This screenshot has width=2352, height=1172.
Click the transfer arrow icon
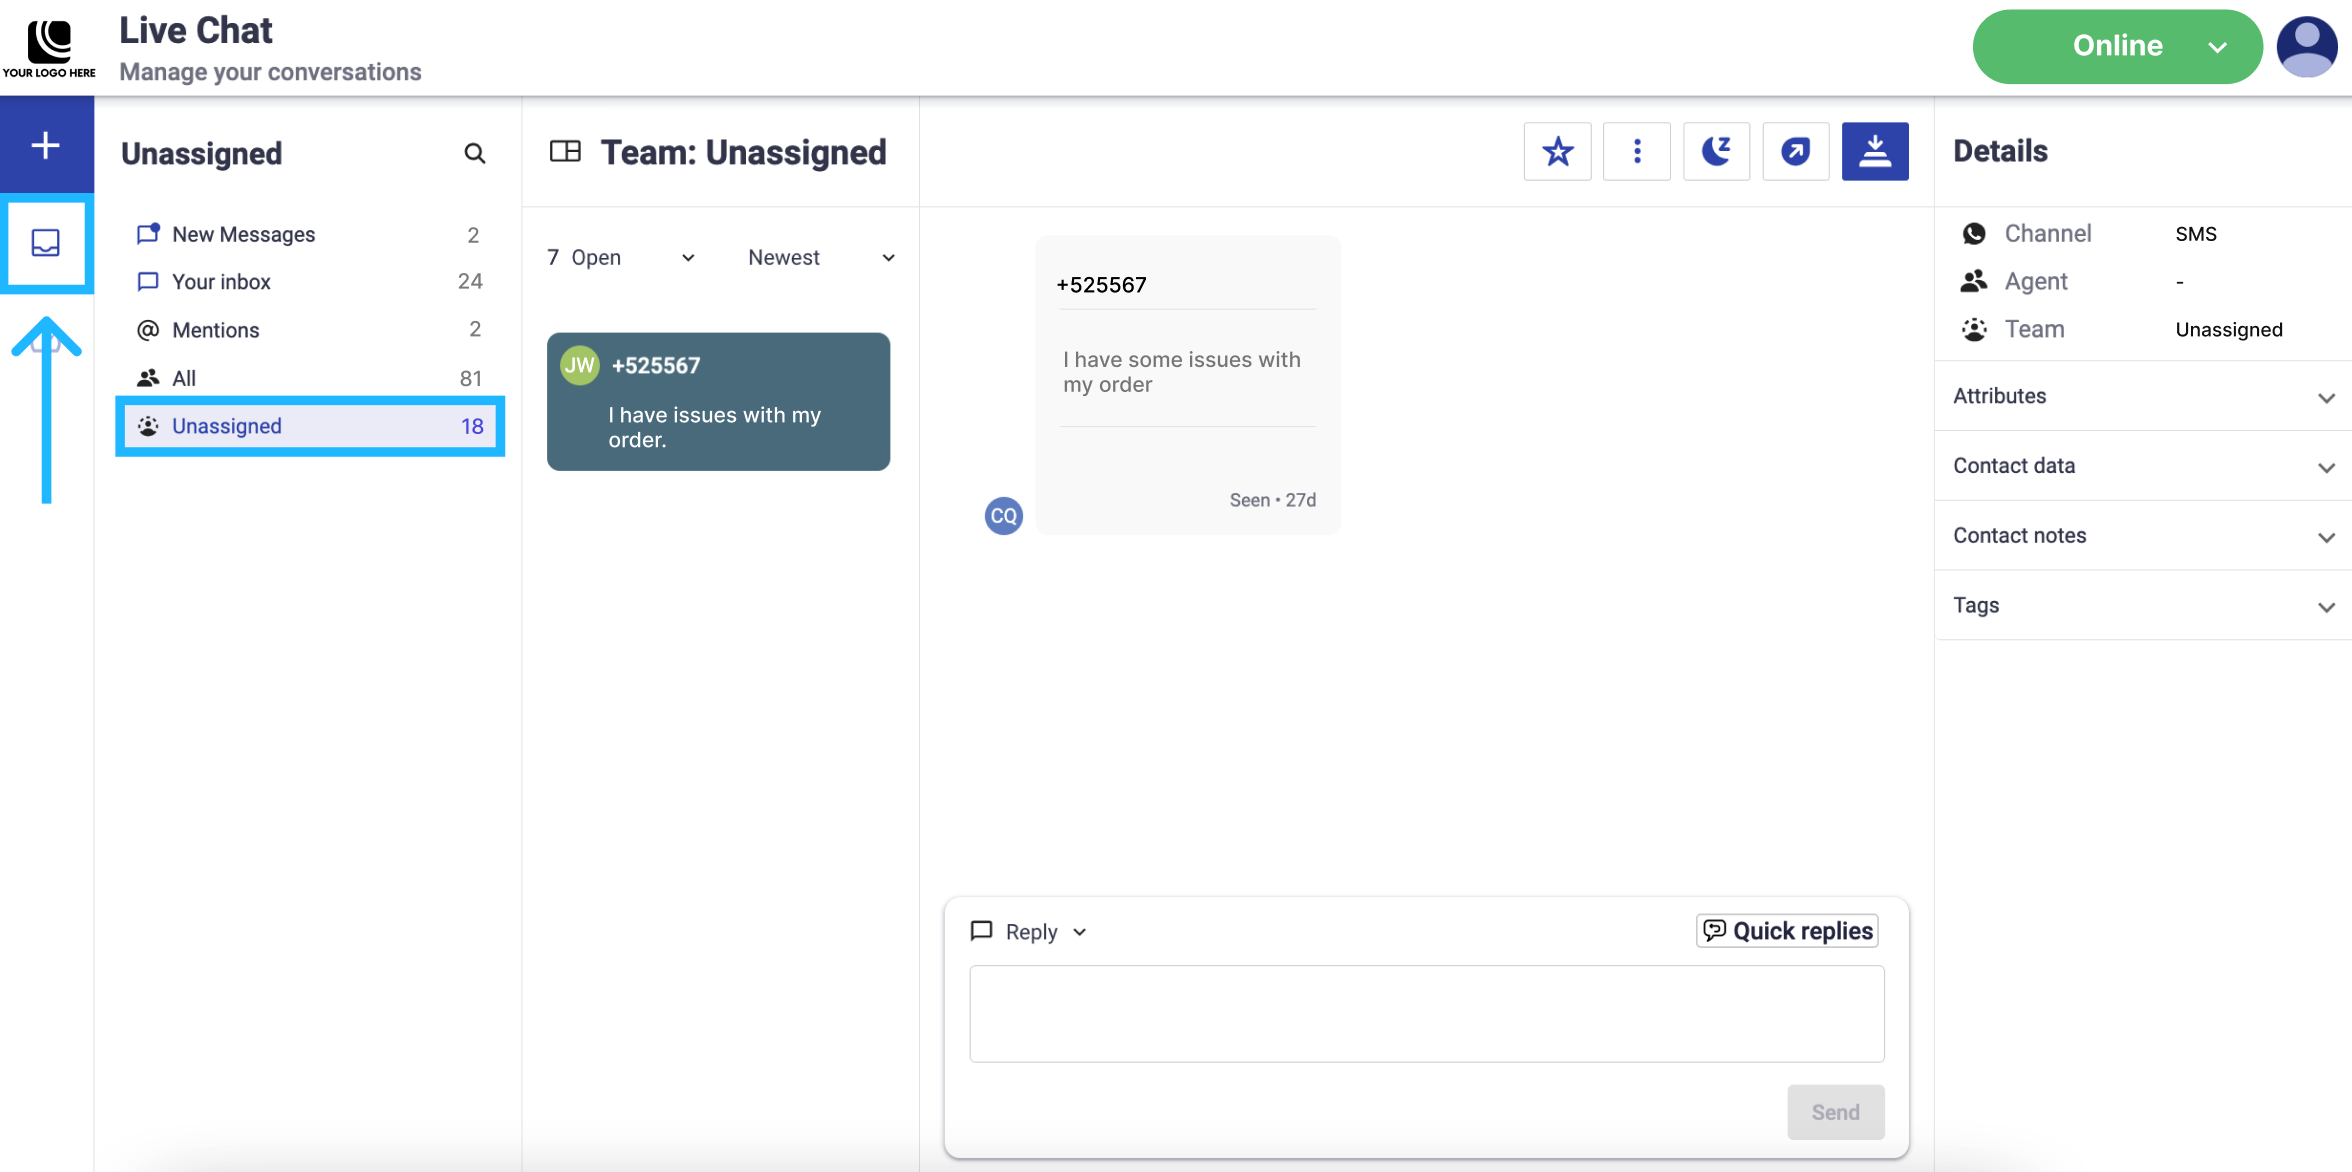click(x=1795, y=152)
